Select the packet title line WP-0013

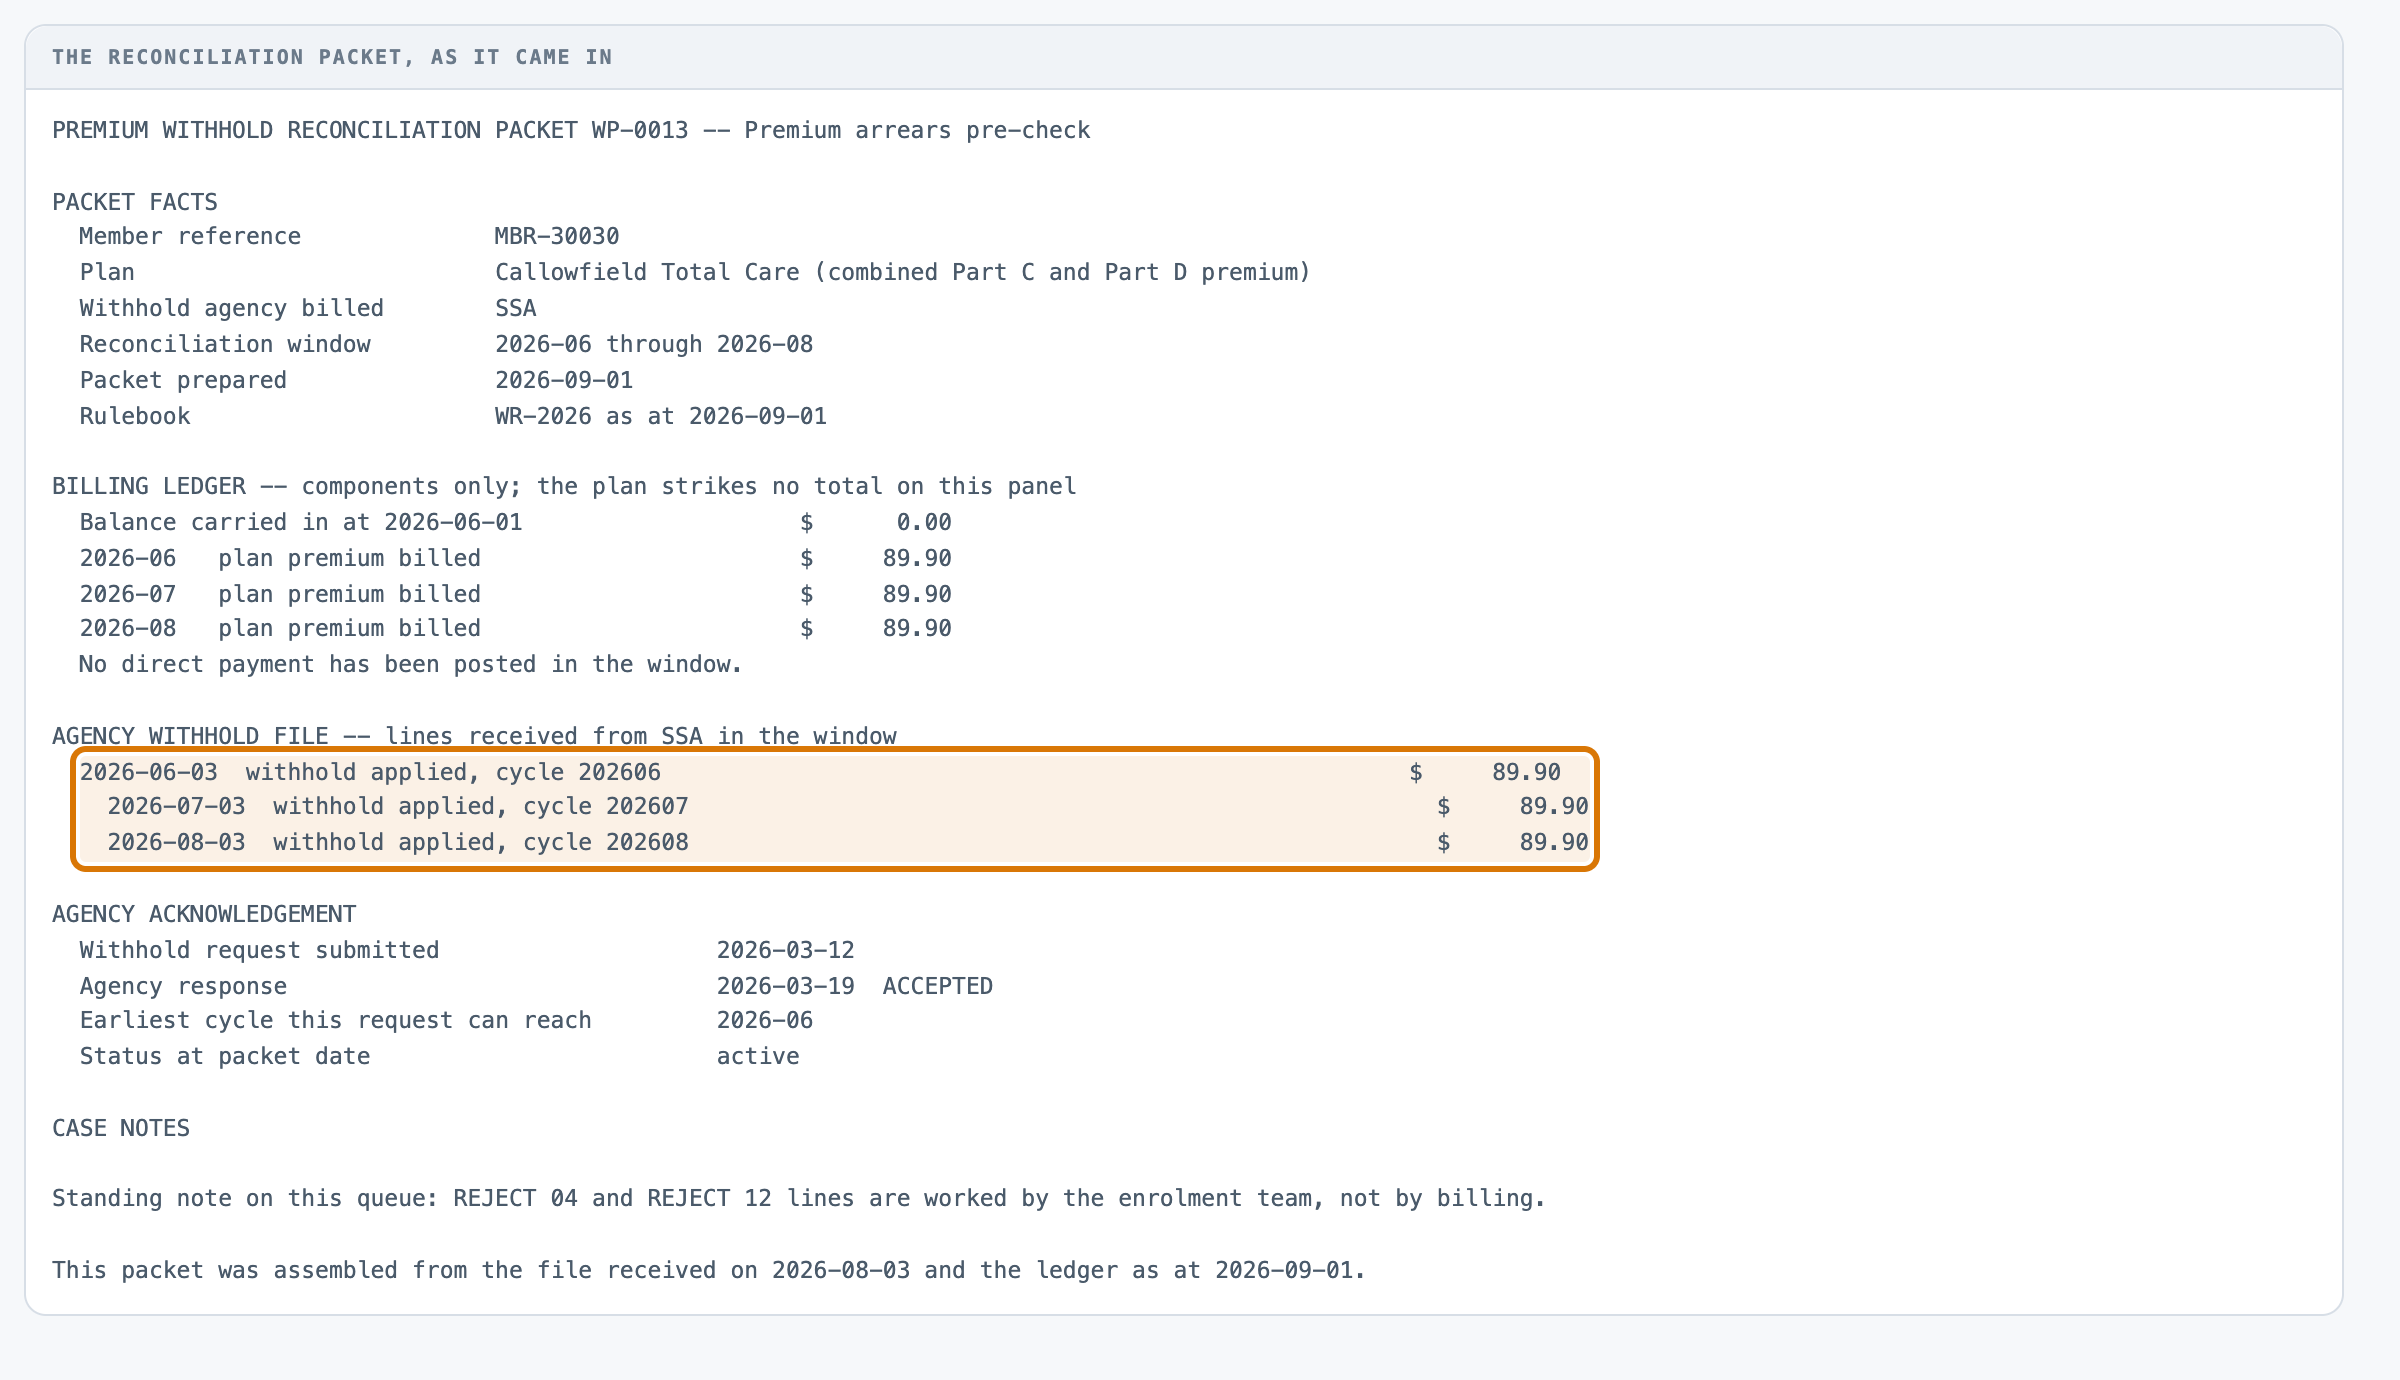(571, 131)
